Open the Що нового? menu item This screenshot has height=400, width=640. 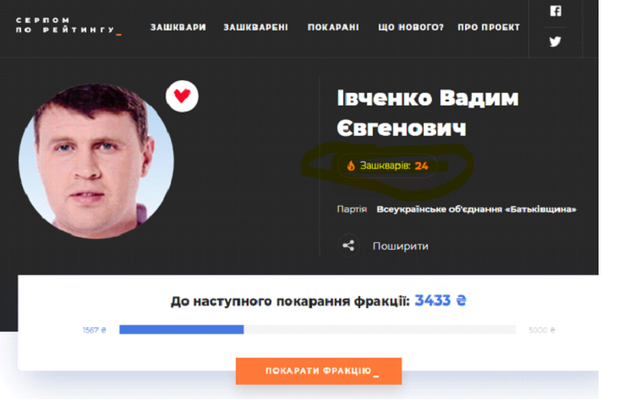(x=411, y=27)
